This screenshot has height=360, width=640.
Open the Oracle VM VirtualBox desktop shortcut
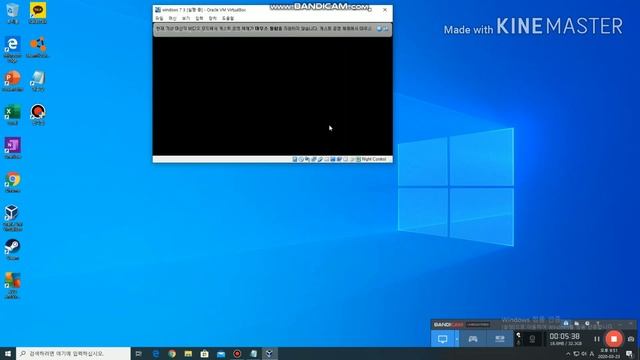13,218
